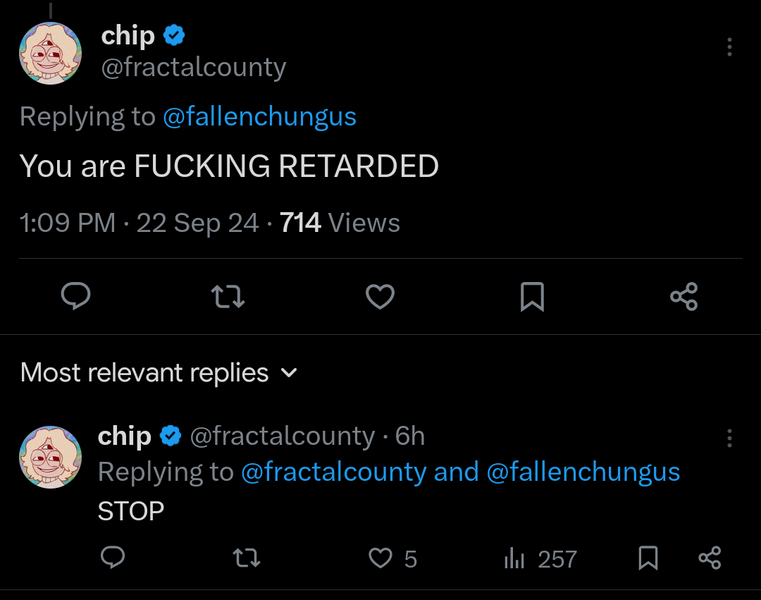Open @fallenchungus mention in main tweet

coord(259,117)
